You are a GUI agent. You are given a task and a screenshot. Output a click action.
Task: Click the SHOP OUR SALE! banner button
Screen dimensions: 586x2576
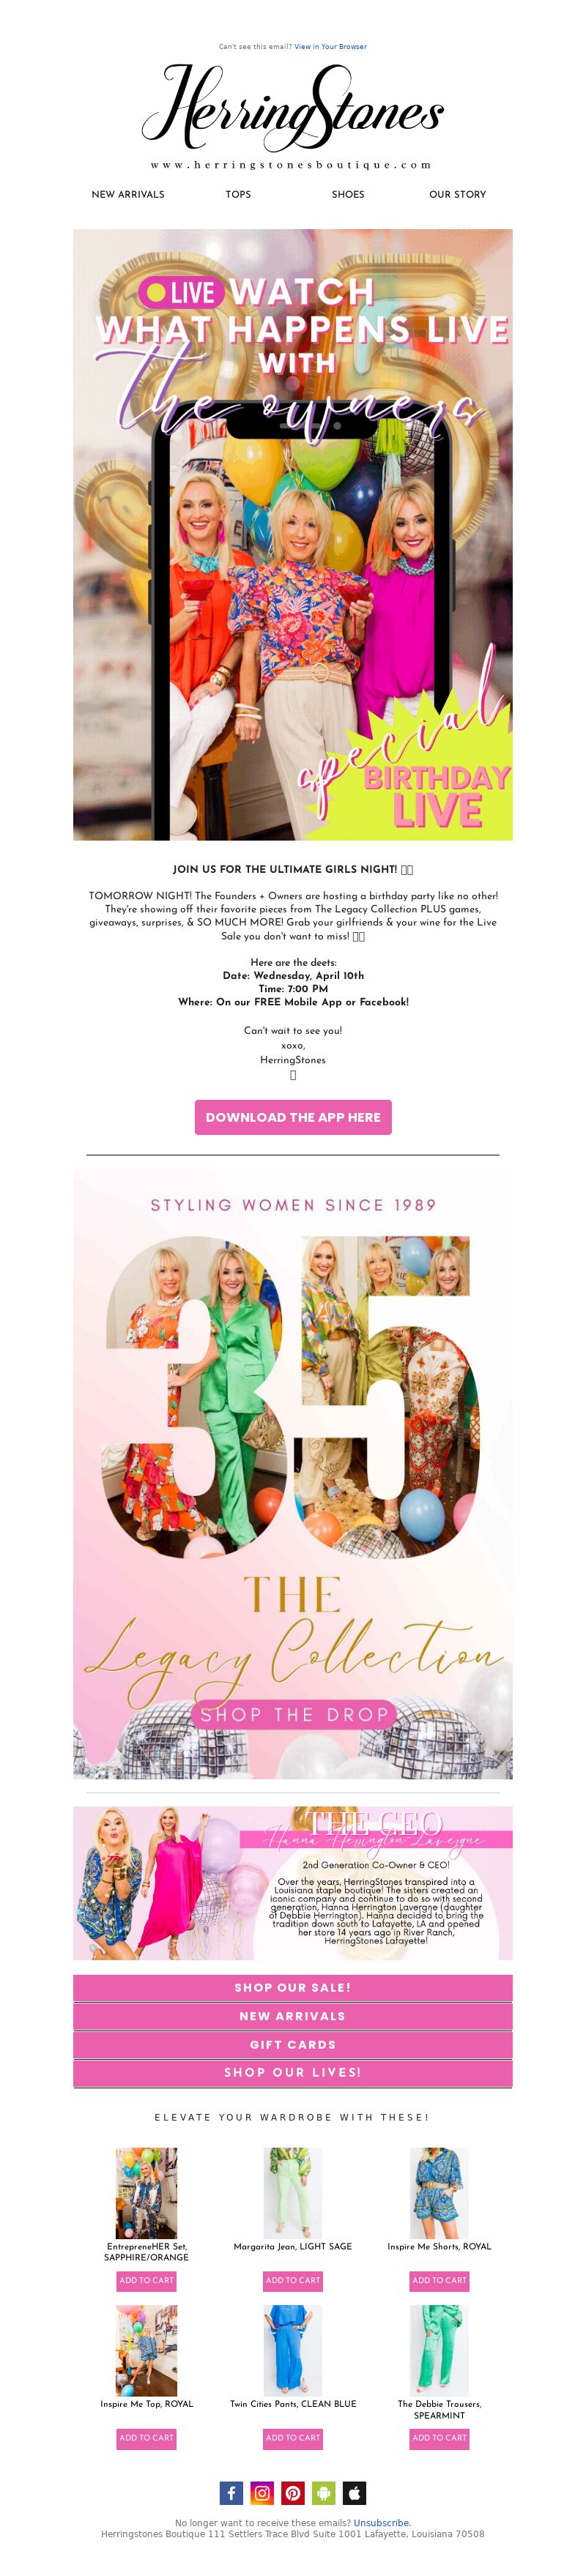pyautogui.click(x=293, y=1987)
